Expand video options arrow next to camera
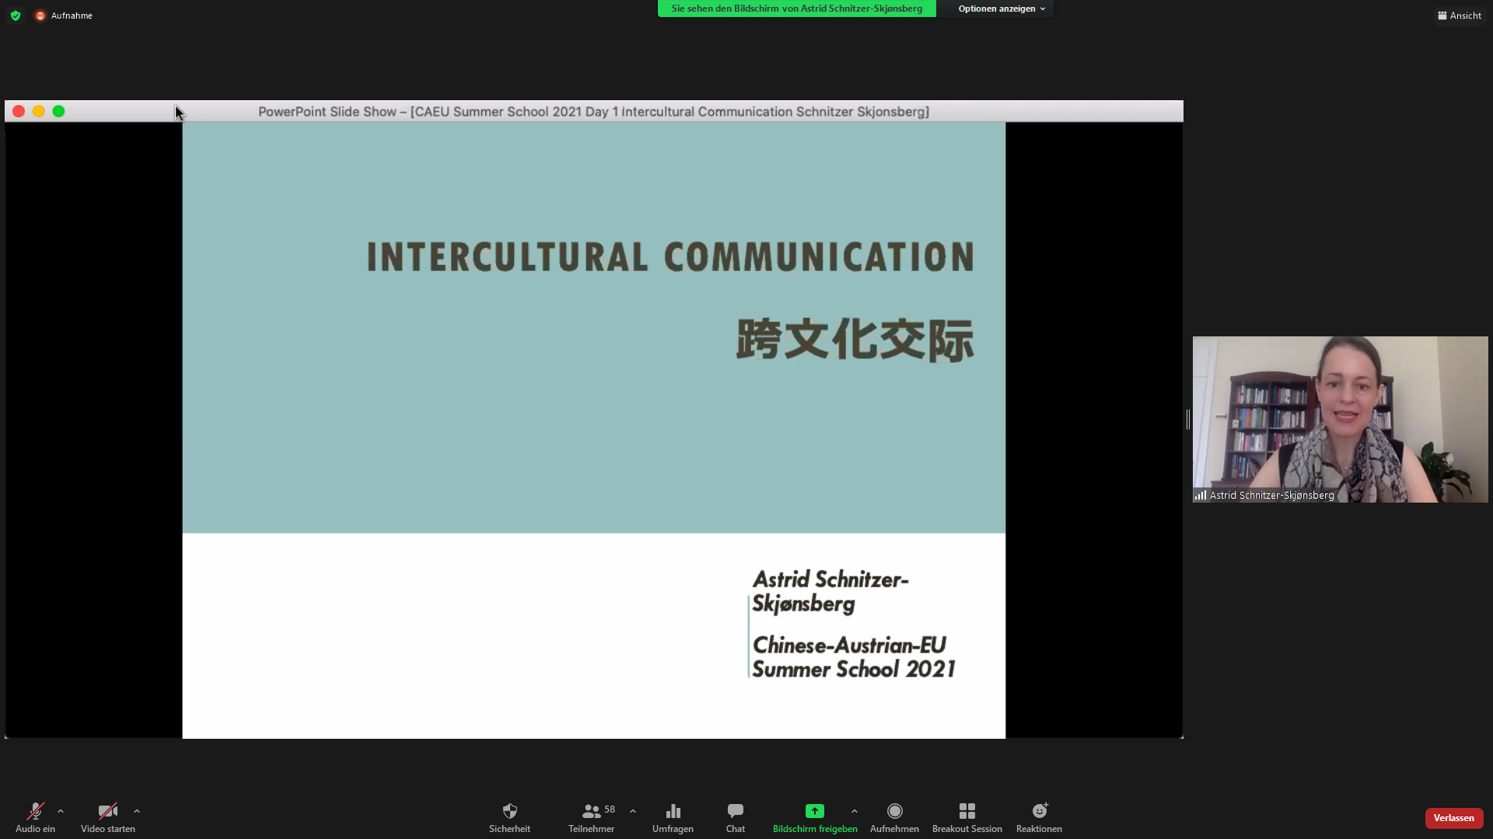 click(137, 811)
